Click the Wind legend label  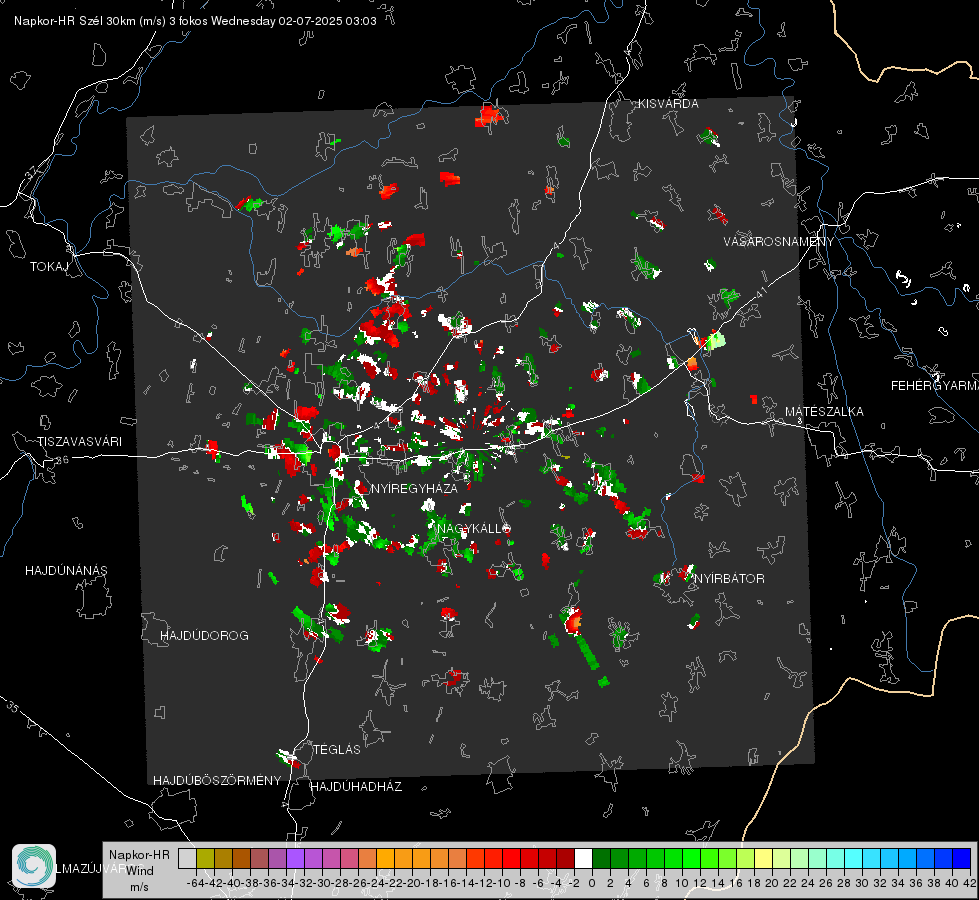[x=140, y=871]
